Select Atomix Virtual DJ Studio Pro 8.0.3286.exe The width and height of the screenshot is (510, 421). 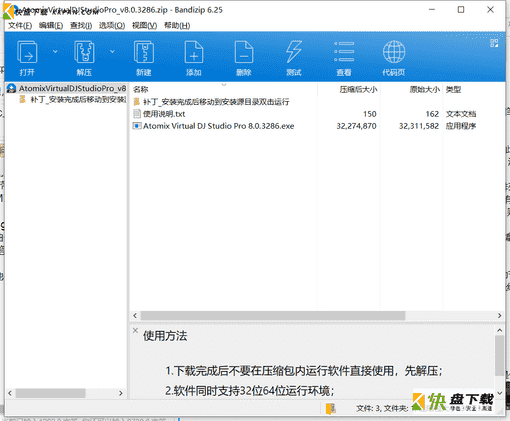[x=219, y=126]
